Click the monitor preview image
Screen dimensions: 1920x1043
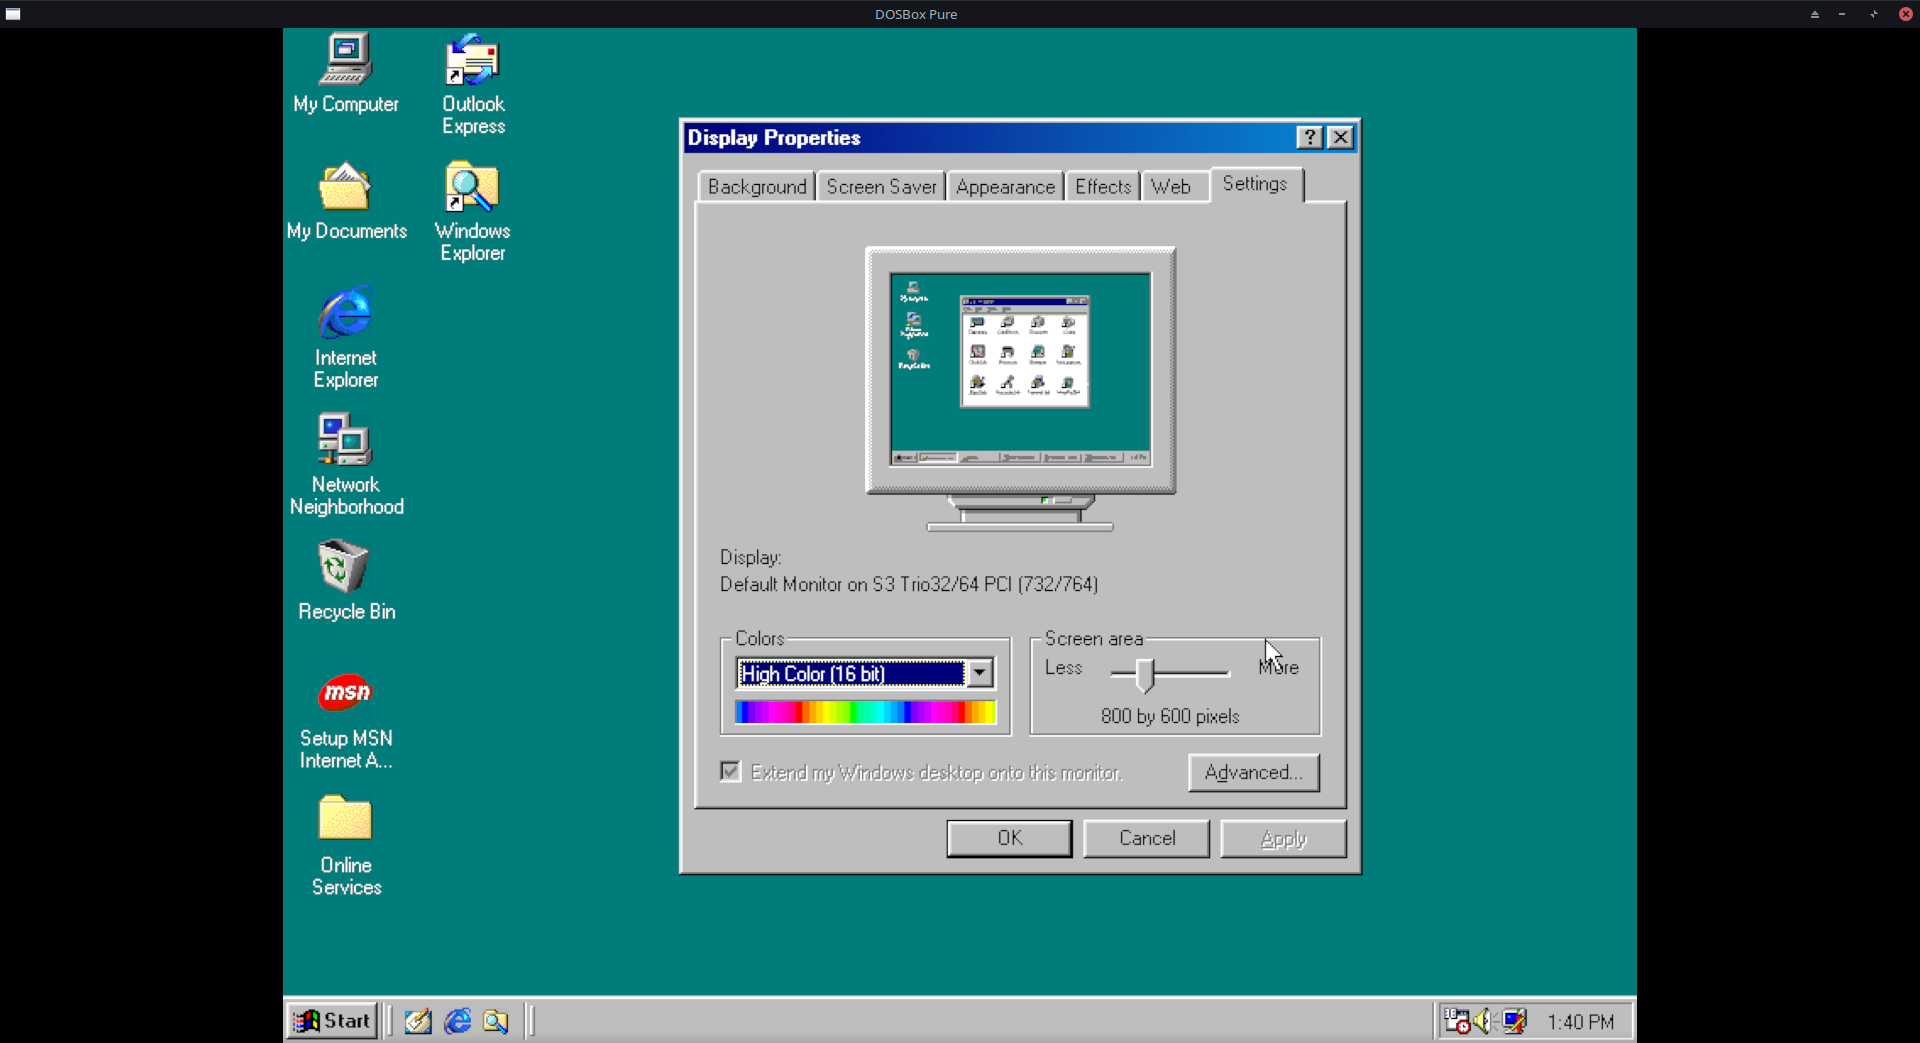pyautogui.click(x=1020, y=370)
